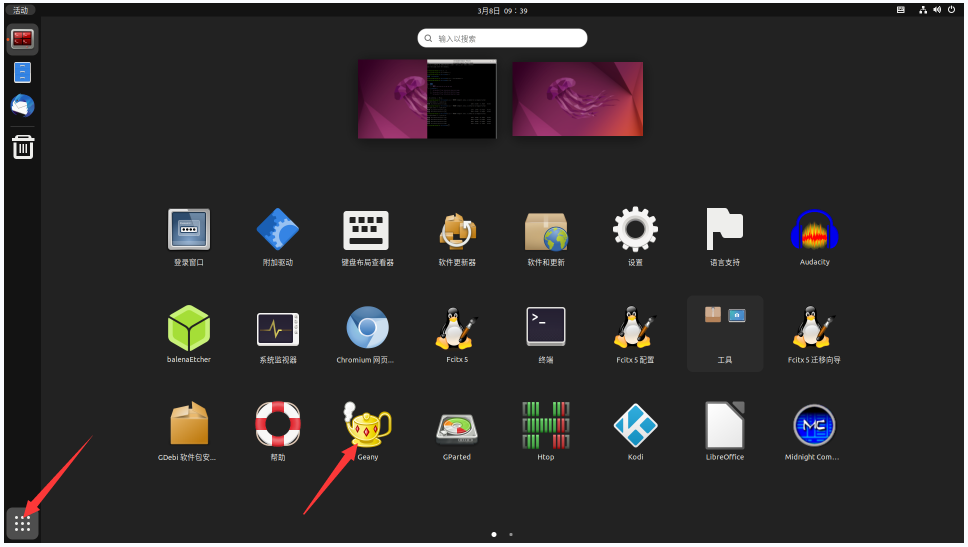Launch Chromium web browser
Screen dimensions: 968x547
(367, 328)
